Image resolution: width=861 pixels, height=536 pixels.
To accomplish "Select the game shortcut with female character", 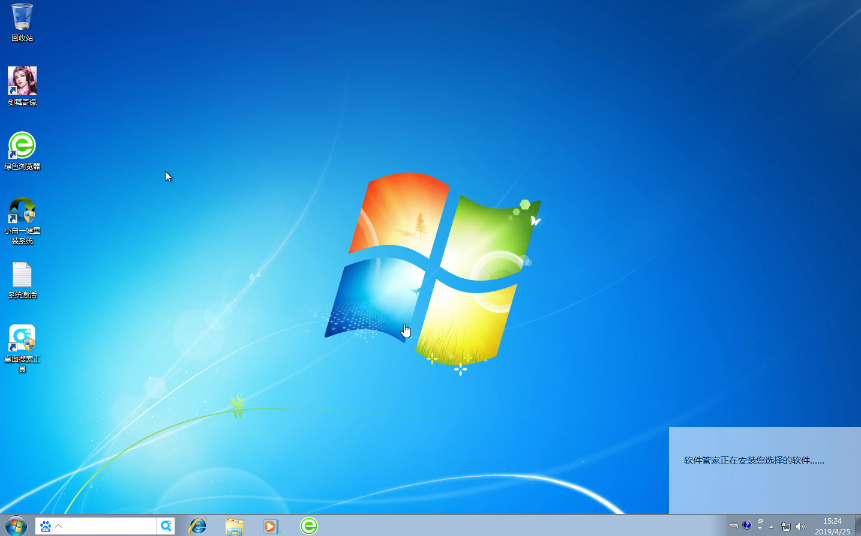I will coord(22,86).
